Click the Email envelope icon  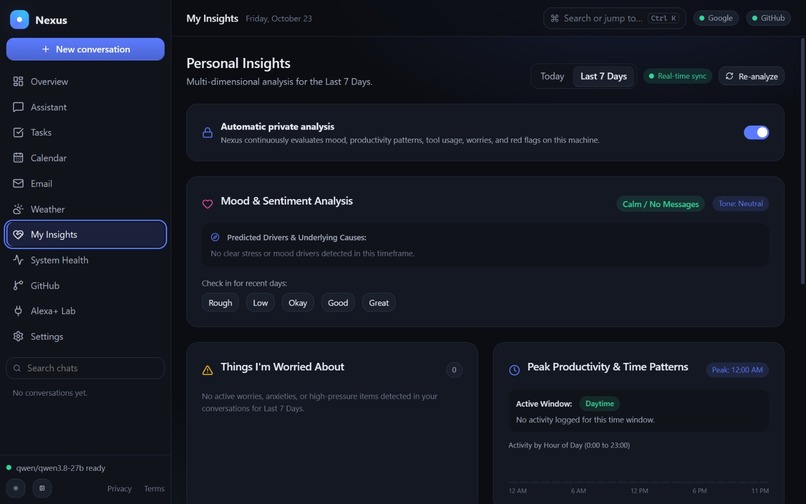pos(18,184)
